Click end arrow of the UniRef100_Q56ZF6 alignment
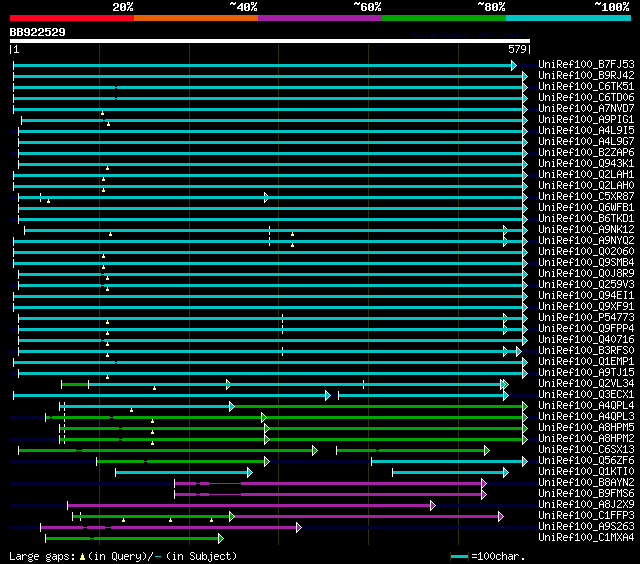640x564 pixels. (523, 461)
